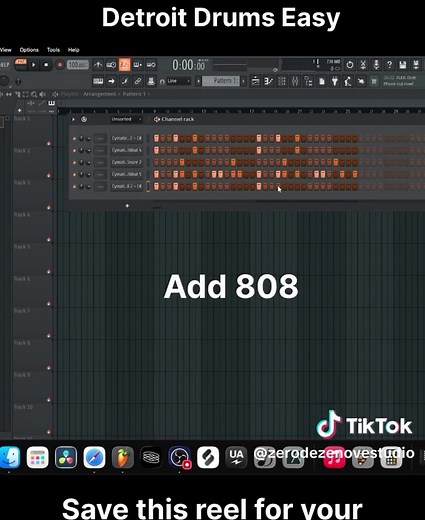Mute the Cymatic..2 - C# channel
Image resolution: width=425 pixels, height=520 pixels.
click(74, 138)
